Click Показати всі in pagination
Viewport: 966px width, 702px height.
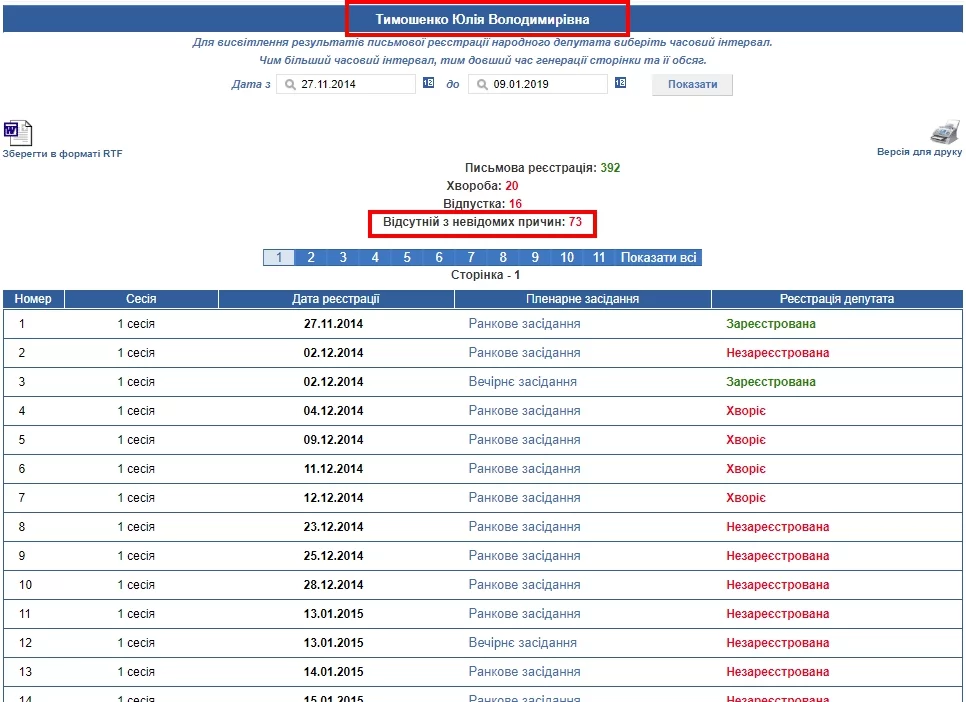click(659, 258)
